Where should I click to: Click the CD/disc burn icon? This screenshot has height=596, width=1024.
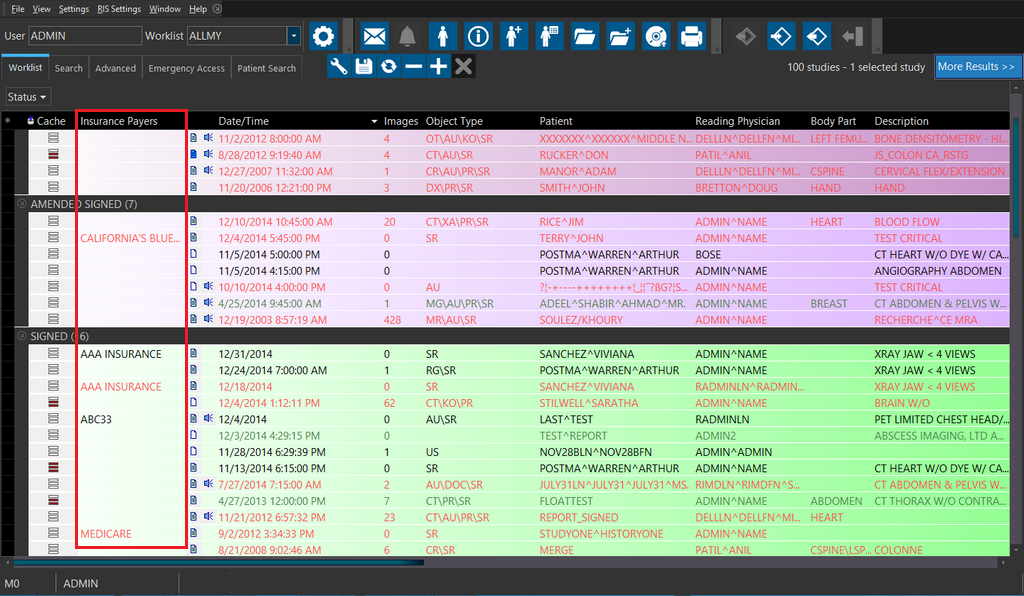[x=655, y=37]
